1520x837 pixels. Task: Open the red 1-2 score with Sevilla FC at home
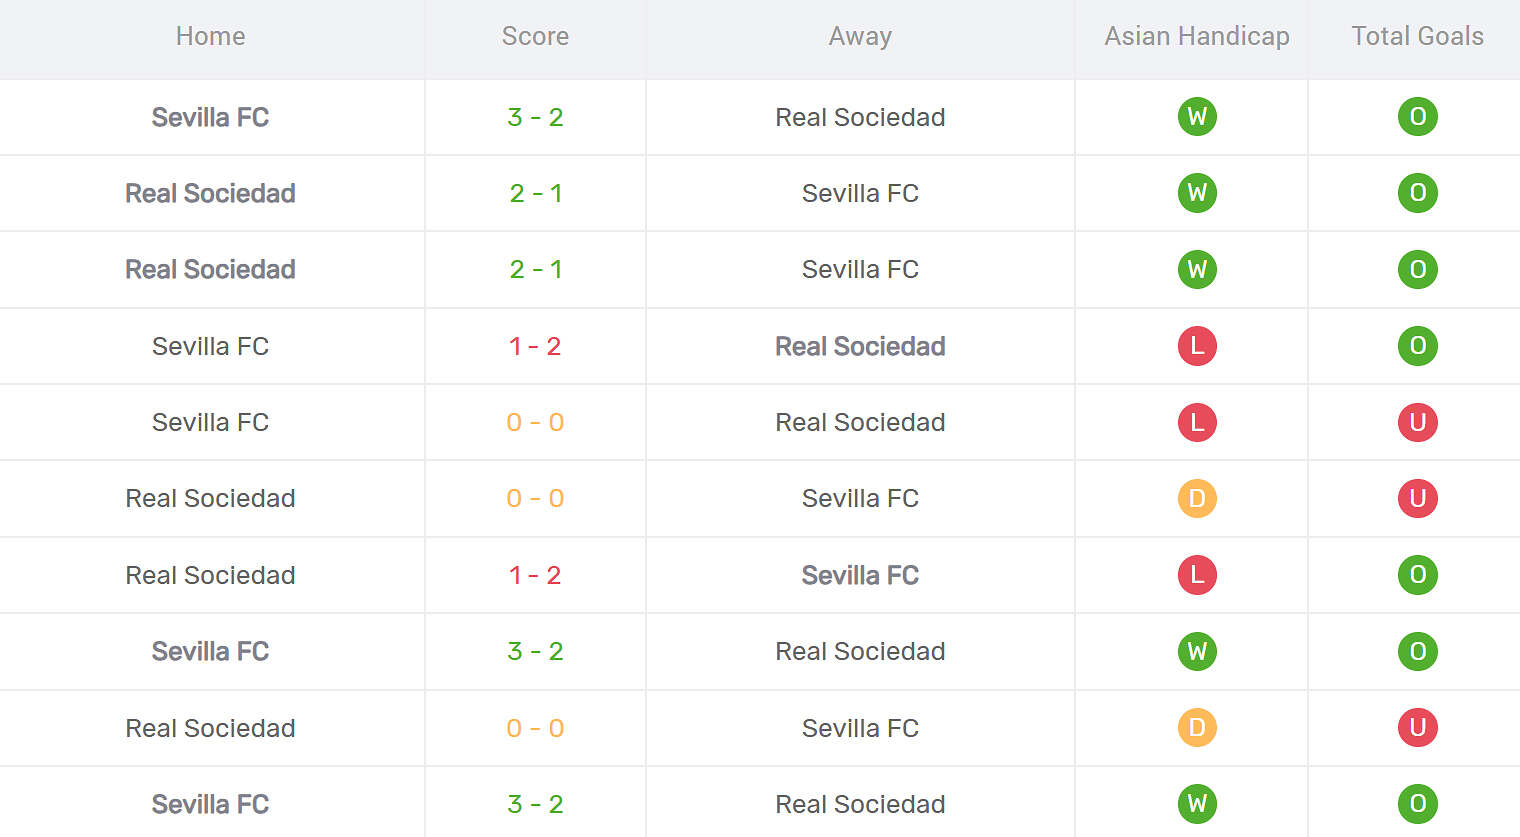point(535,346)
